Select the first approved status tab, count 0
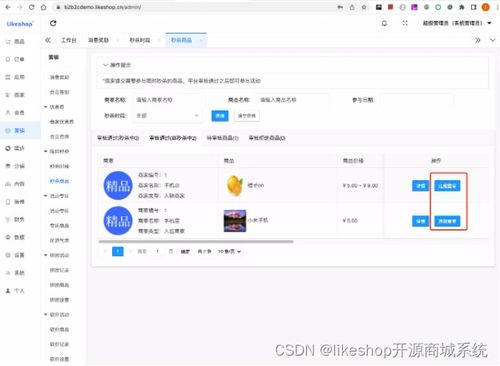This screenshot has height=366, width=500. [x=118, y=138]
